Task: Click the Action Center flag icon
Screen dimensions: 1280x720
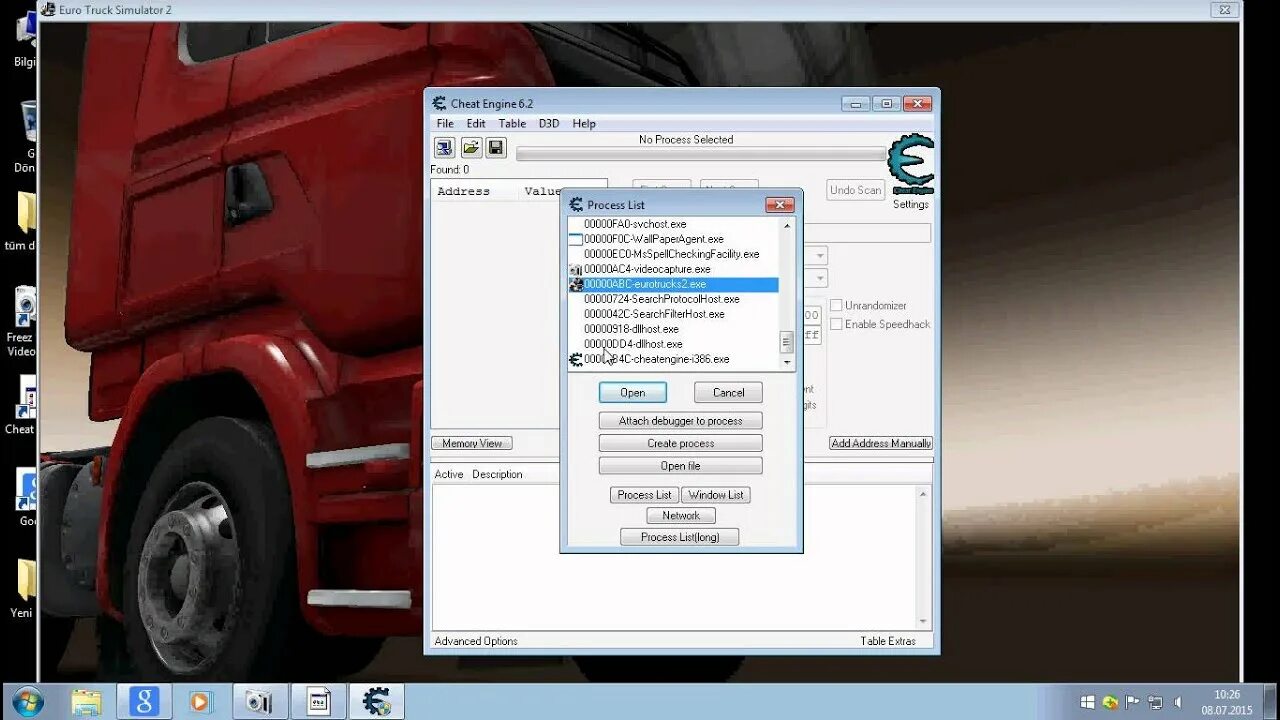Action: click(x=1133, y=702)
